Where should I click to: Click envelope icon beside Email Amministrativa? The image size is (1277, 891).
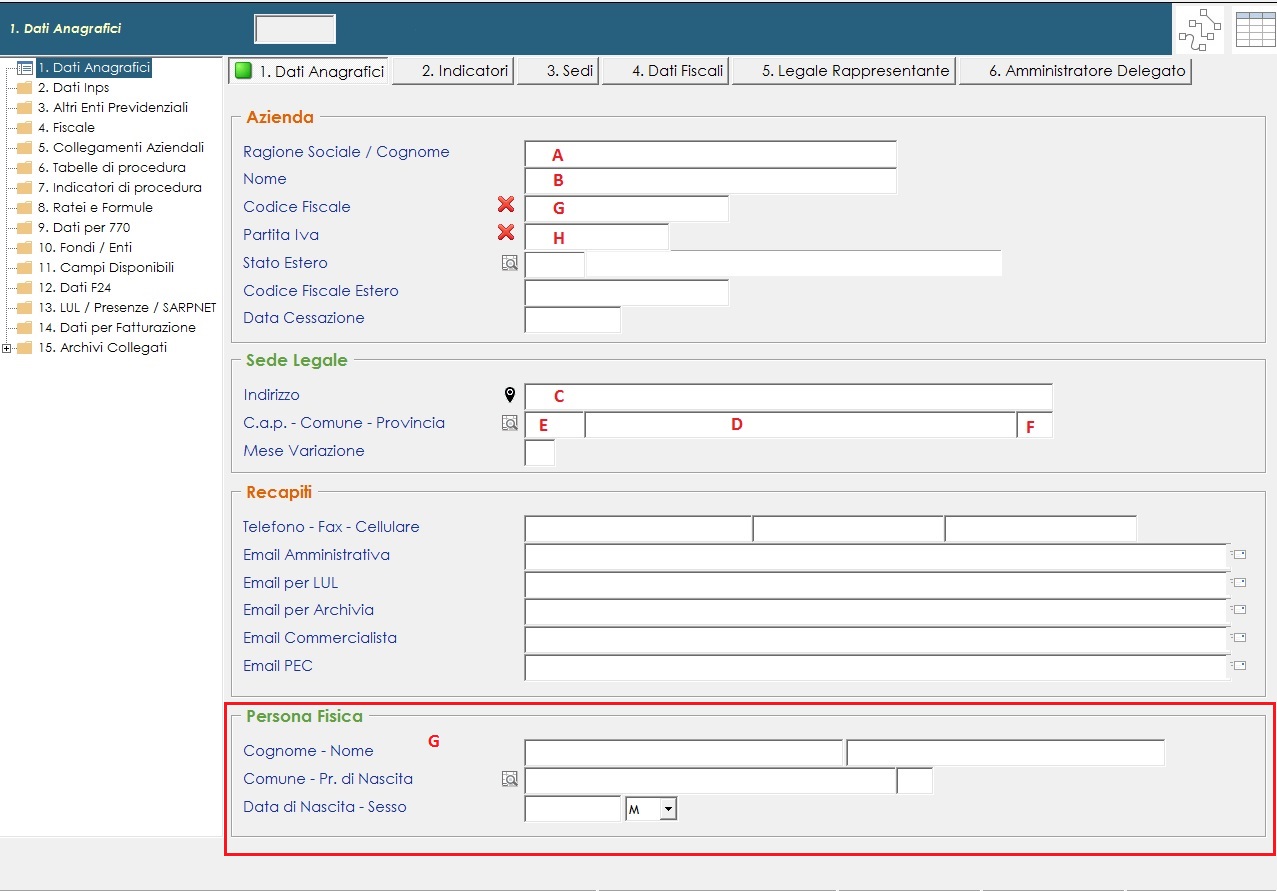[x=1240, y=554]
